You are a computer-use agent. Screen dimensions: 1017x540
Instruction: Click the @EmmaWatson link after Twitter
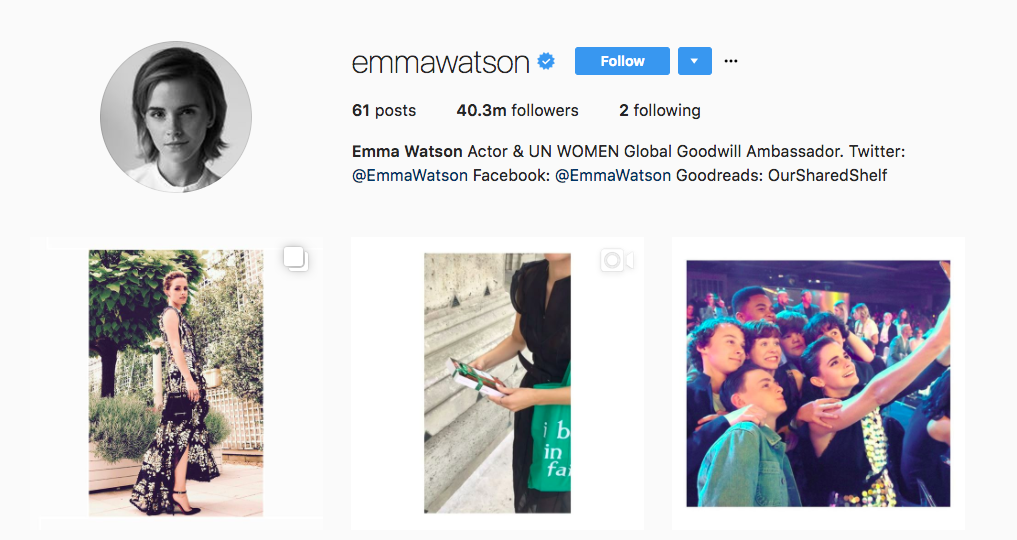pos(410,176)
